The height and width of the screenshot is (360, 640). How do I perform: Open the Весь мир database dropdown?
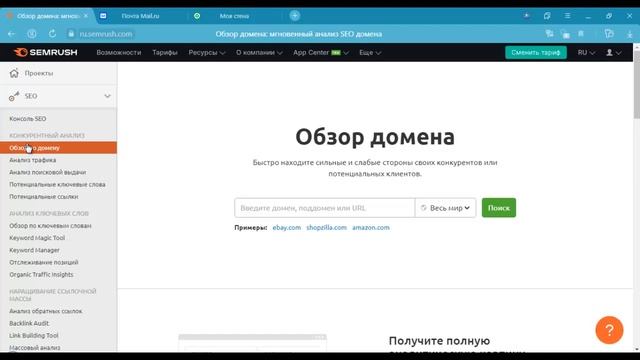click(445, 208)
